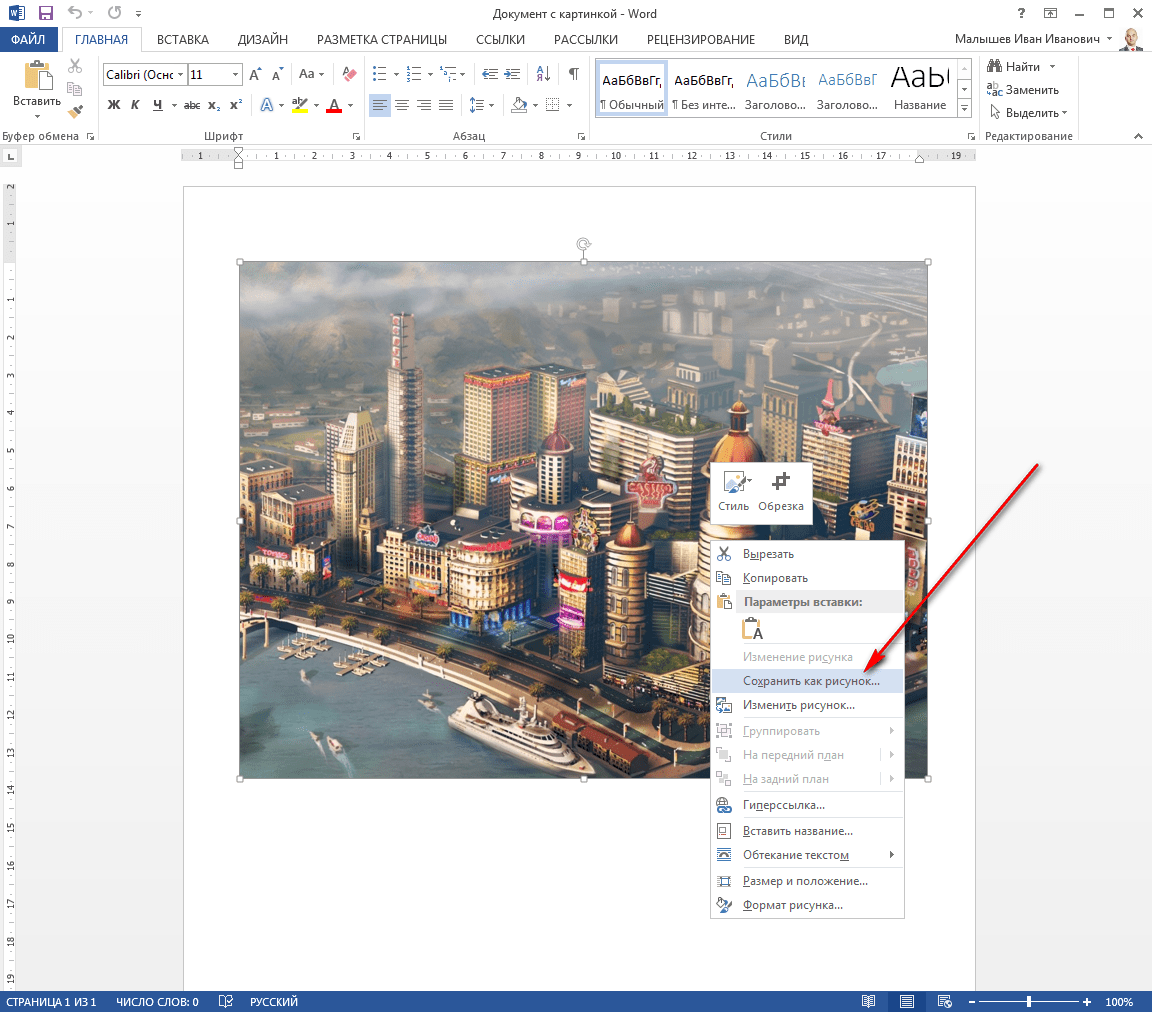Collapse the ribbon with the arrow

tap(1138, 136)
